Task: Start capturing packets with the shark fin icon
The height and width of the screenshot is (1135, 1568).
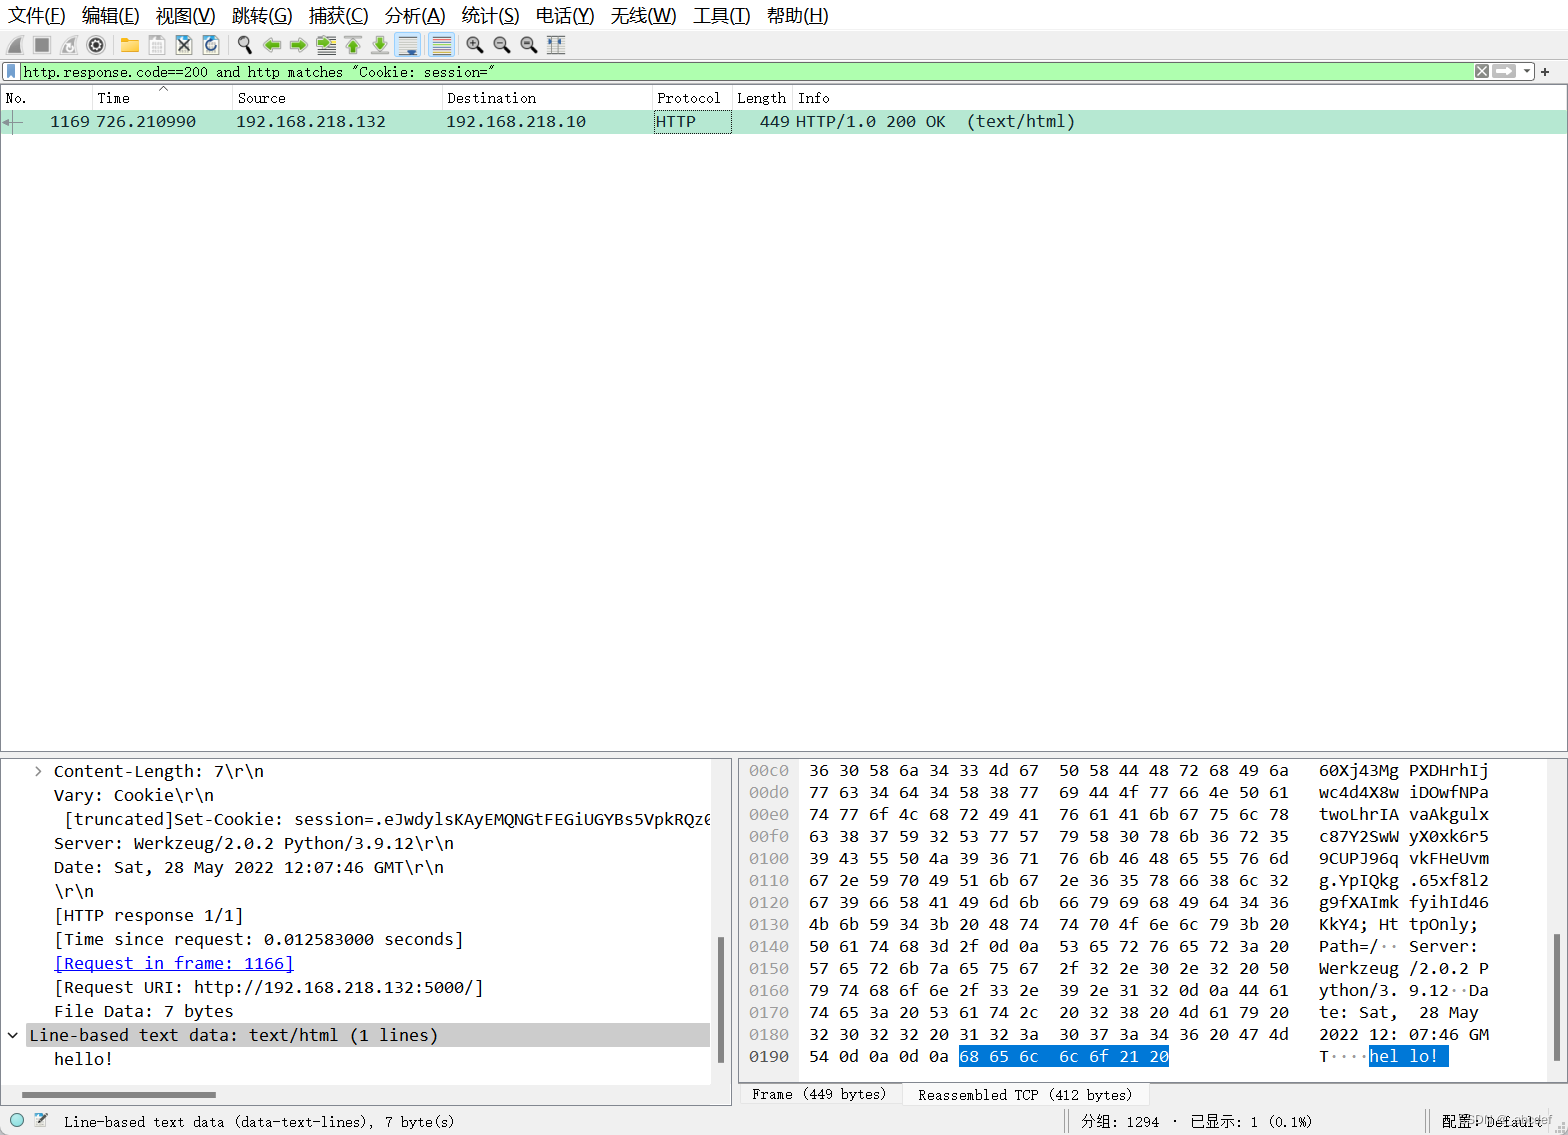Action: coord(15,45)
